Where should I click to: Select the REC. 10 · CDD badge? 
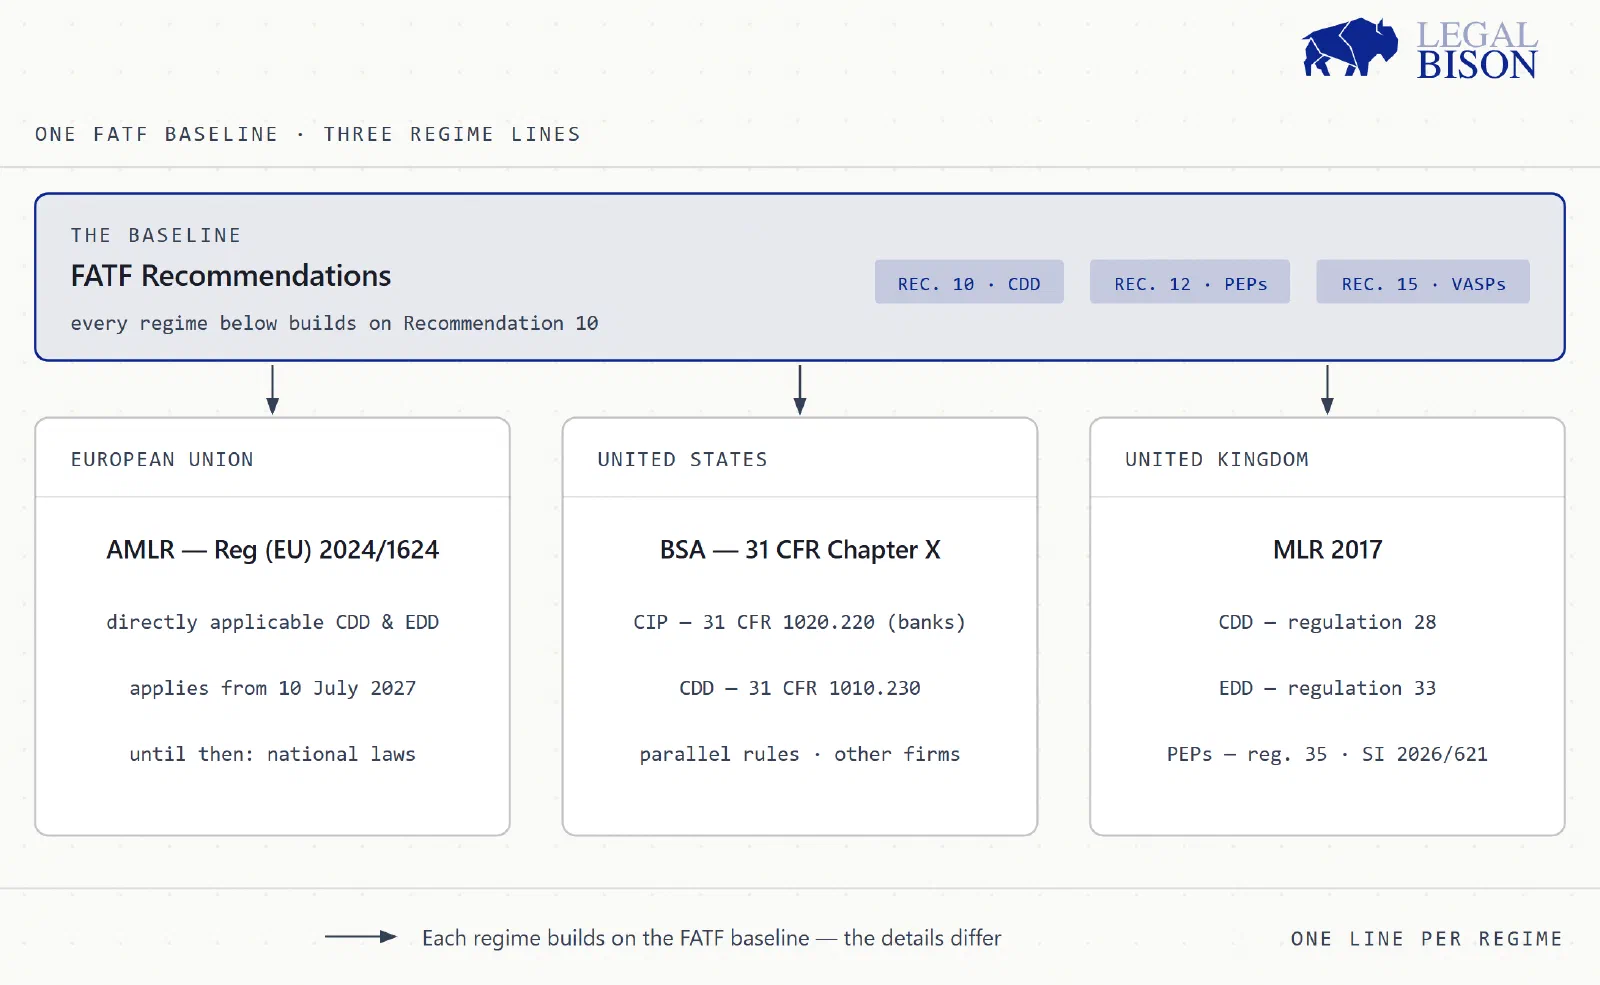point(969,283)
